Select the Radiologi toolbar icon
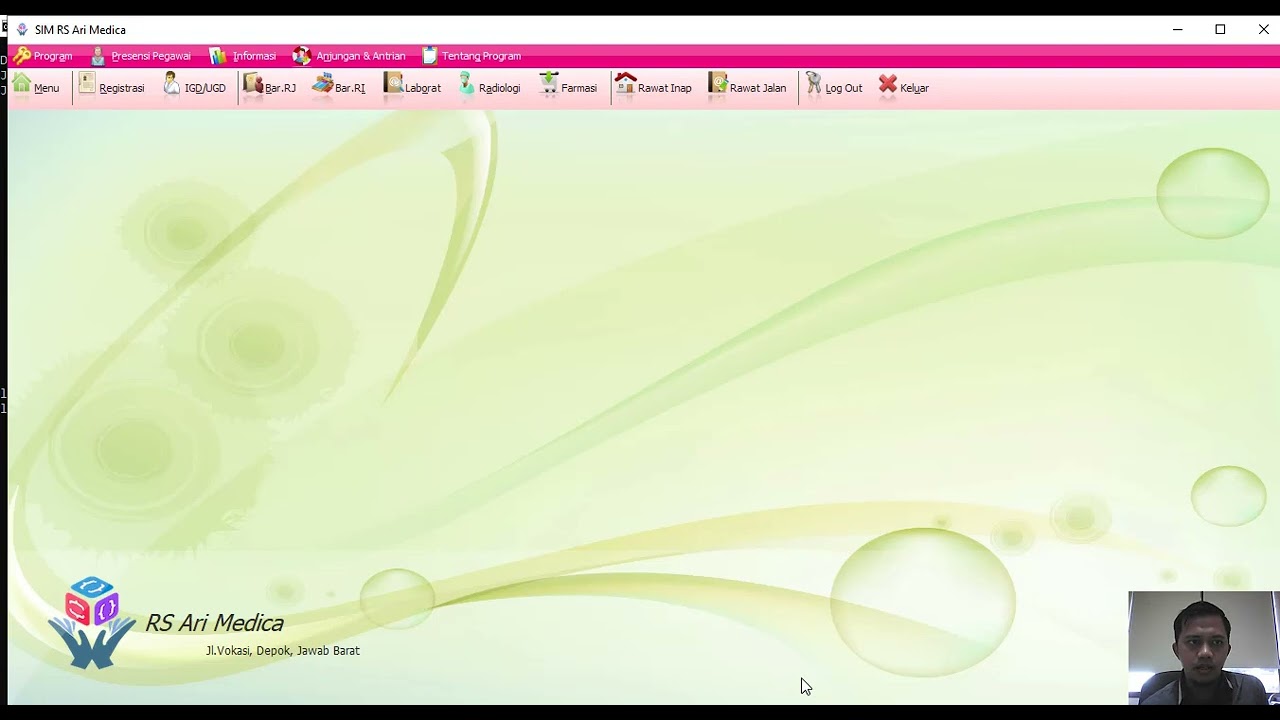The image size is (1280, 720). coord(489,87)
